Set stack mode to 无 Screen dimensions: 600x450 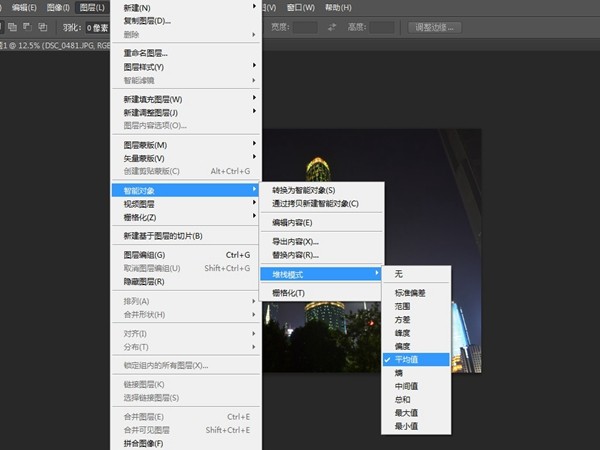(398, 273)
